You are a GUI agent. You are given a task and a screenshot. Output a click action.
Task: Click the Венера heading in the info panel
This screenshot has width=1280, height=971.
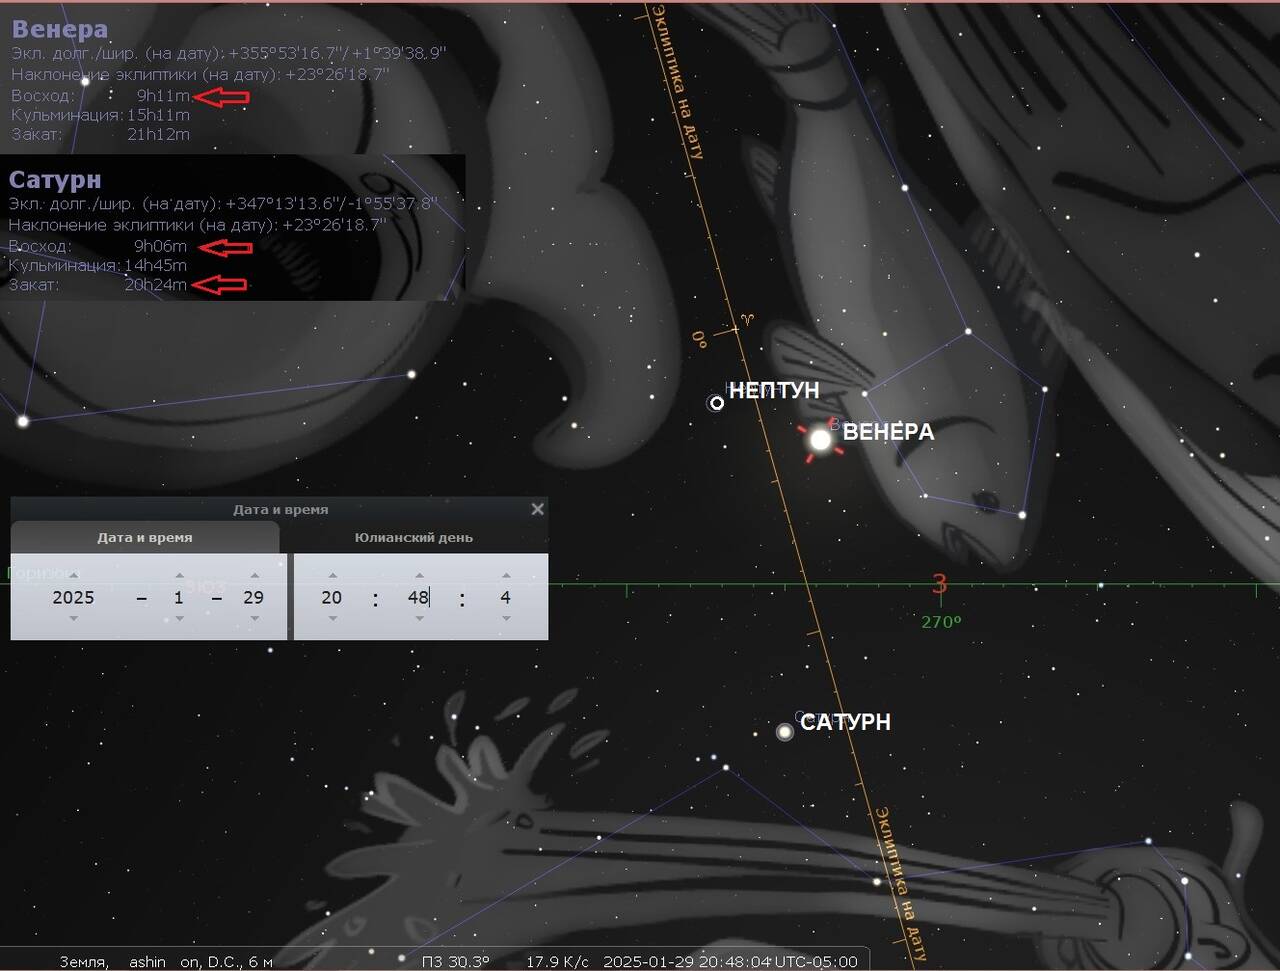coord(60,29)
